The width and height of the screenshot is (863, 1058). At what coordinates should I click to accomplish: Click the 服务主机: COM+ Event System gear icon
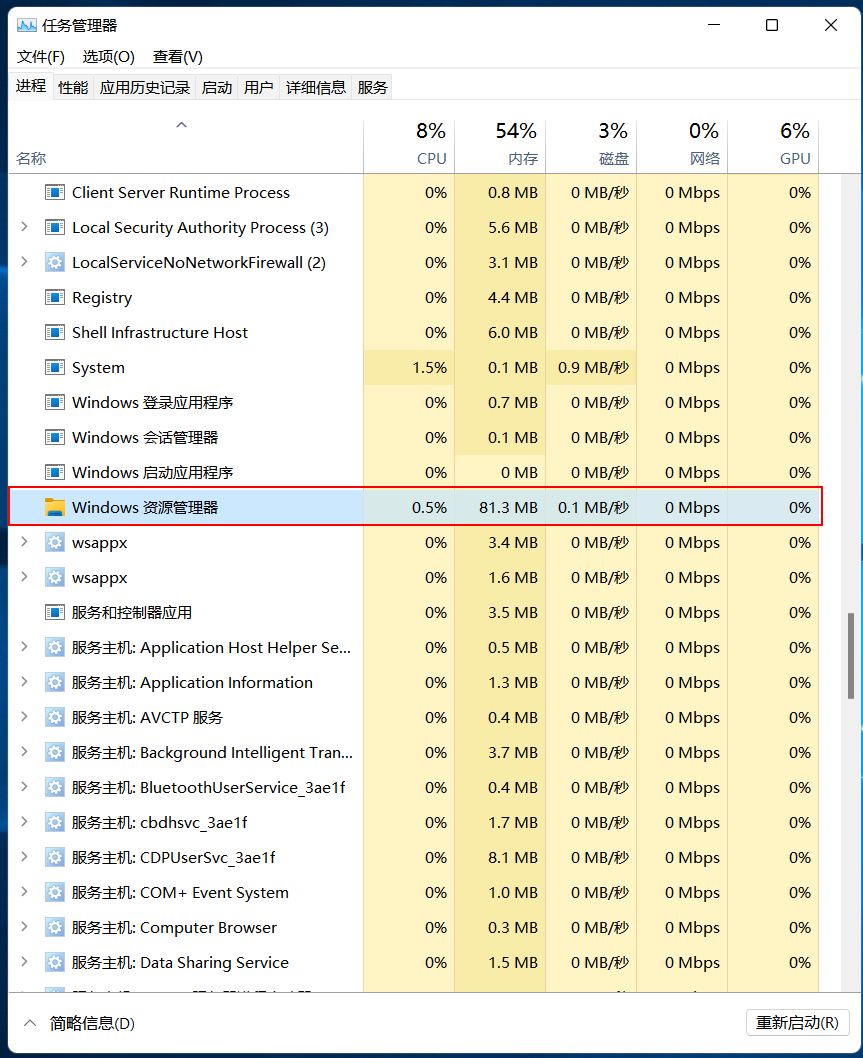55,892
